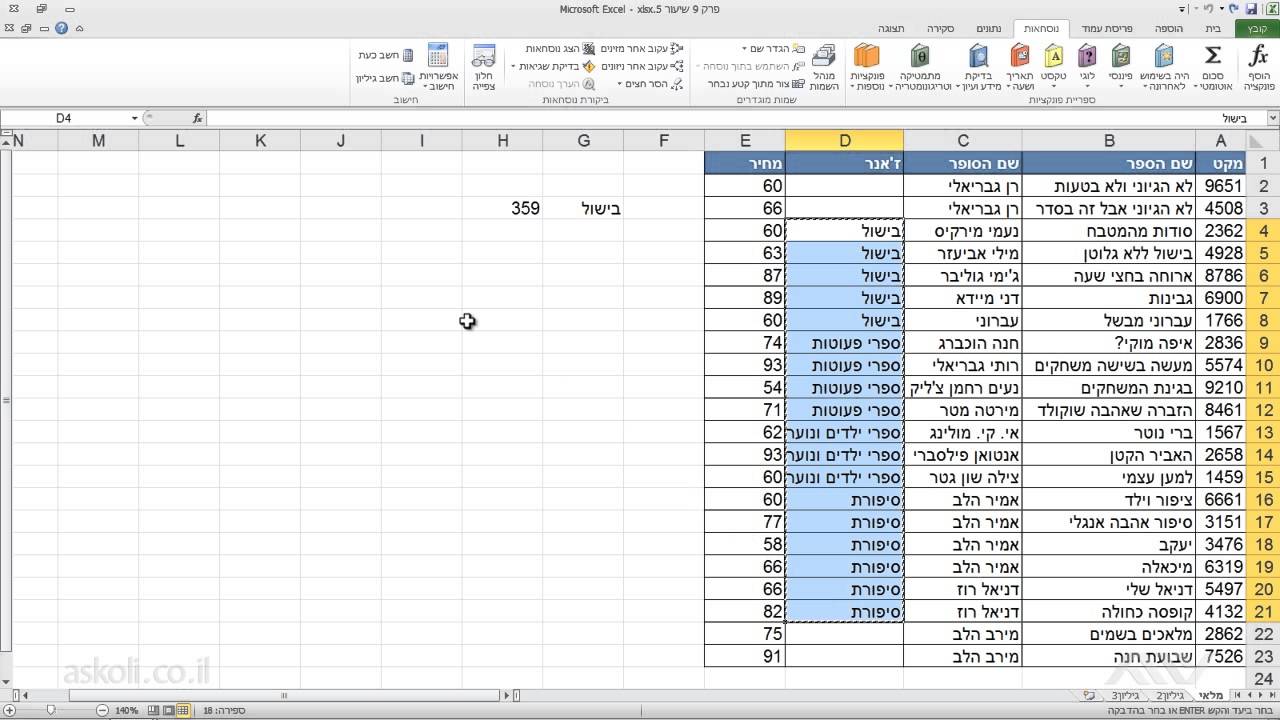Click Trace Dependents (עקוב אחר ניזונים)
Image resolution: width=1280 pixels, height=720 pixels.
tap(641, 66)
